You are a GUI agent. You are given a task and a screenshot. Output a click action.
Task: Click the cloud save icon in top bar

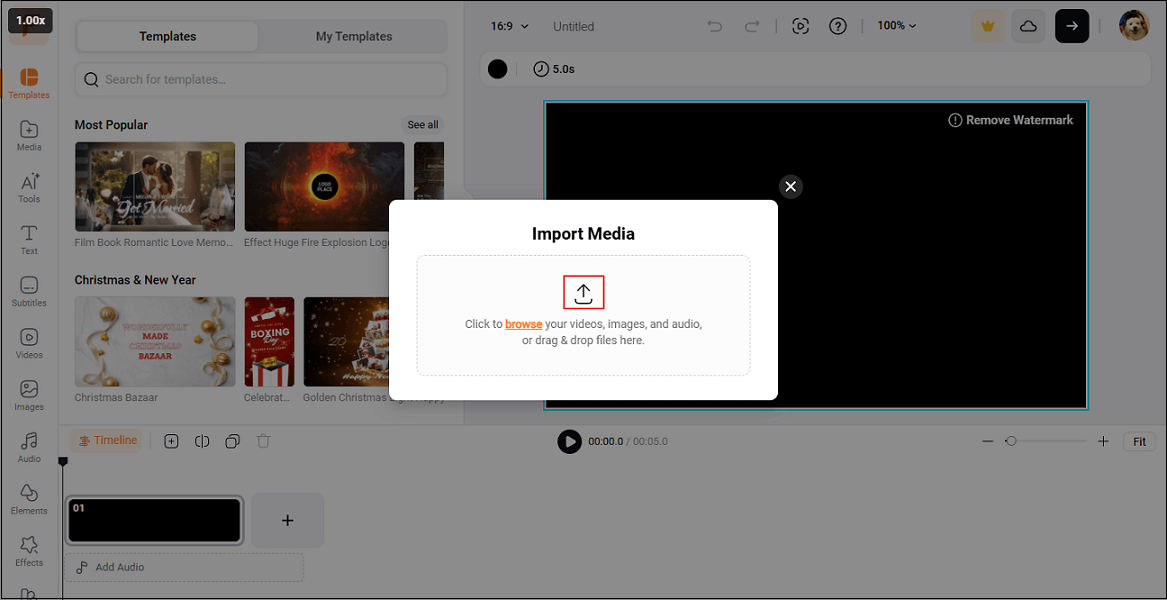pyautogui.click(x=1028, y=25)
